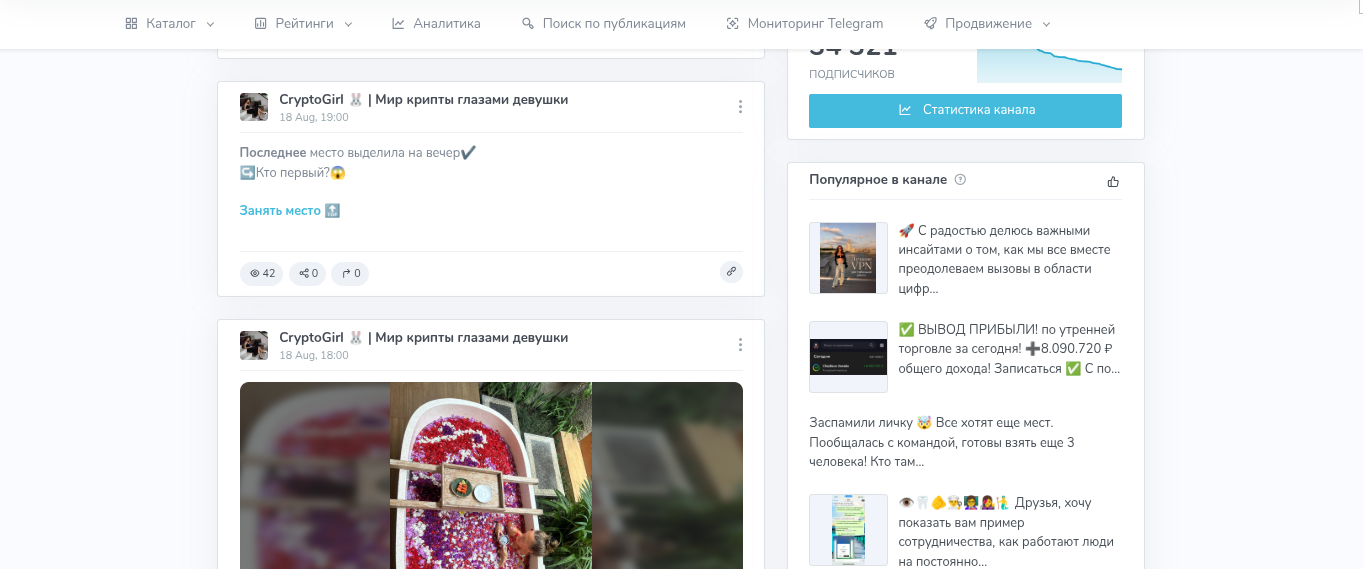Click the search icon beside Поиск по публикациям
The height and width of the screenshot is (569, 1363).
528,23
